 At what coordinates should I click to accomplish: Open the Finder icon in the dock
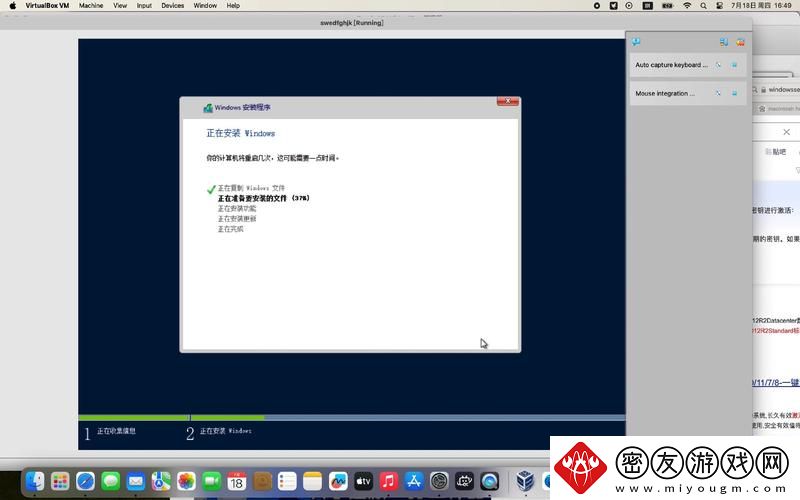coord(35,481)
